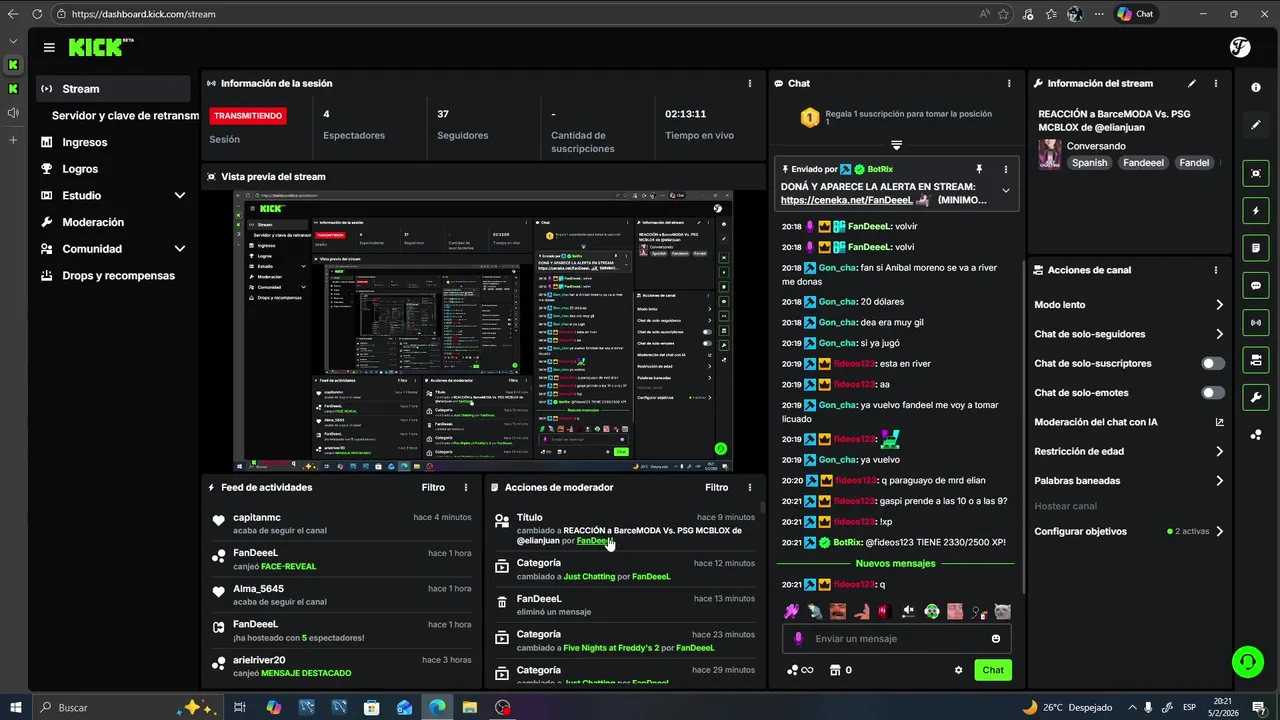Unpin the BotRix pinned message with pin icon
The width and height of the screenshot is (1280, 720).
tap(979, 169)
